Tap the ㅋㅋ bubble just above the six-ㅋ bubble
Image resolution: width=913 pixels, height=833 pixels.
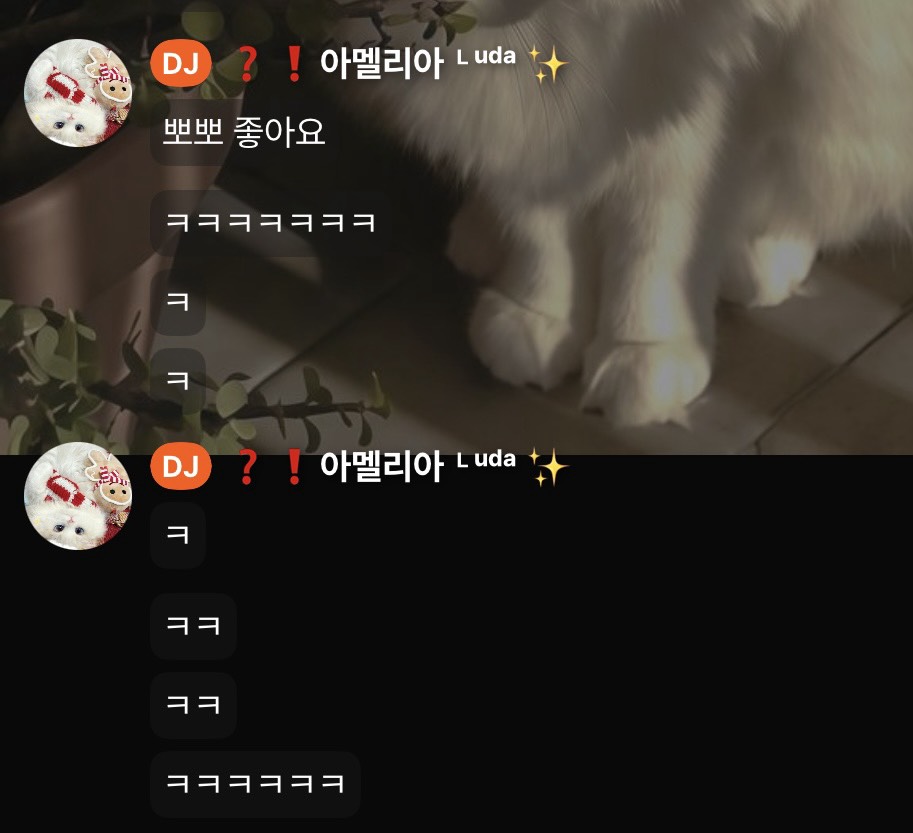193,705
